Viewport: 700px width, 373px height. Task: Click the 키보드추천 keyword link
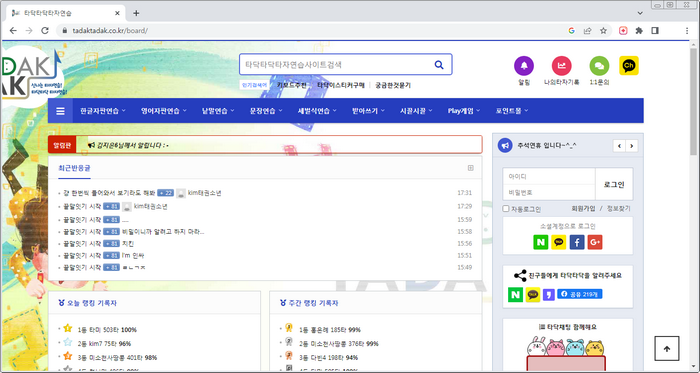292,85
